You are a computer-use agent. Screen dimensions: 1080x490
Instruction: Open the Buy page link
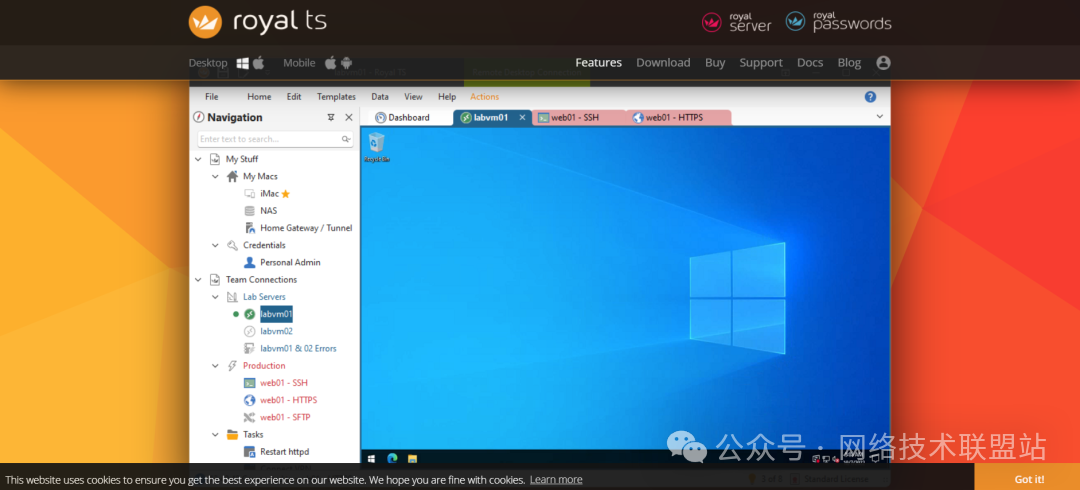[x=715, y=63]
